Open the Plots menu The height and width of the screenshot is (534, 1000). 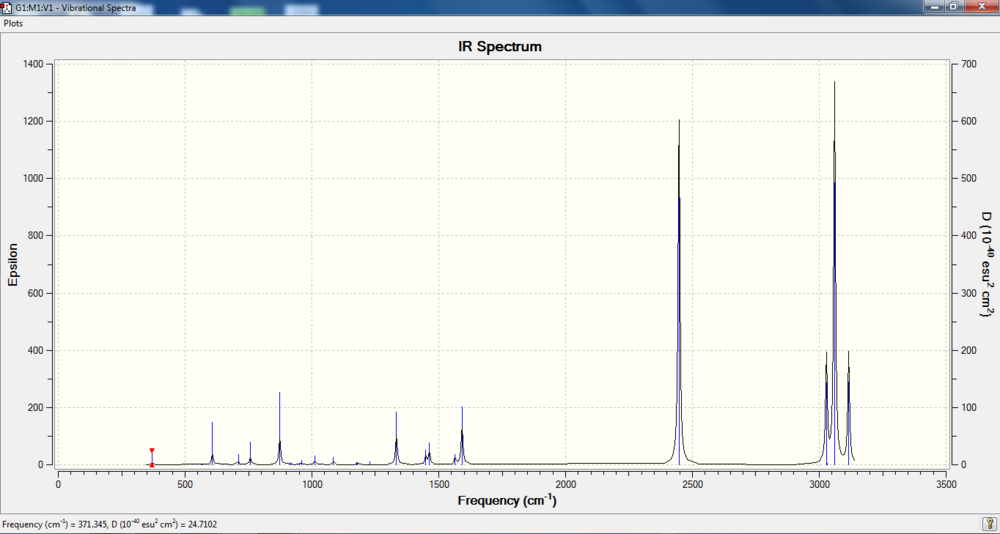[x=13, y=23]
